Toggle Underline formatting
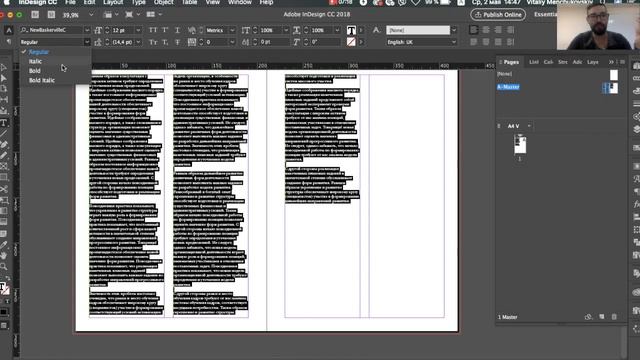This screenshot has width=640, height=360. point(177,30)
